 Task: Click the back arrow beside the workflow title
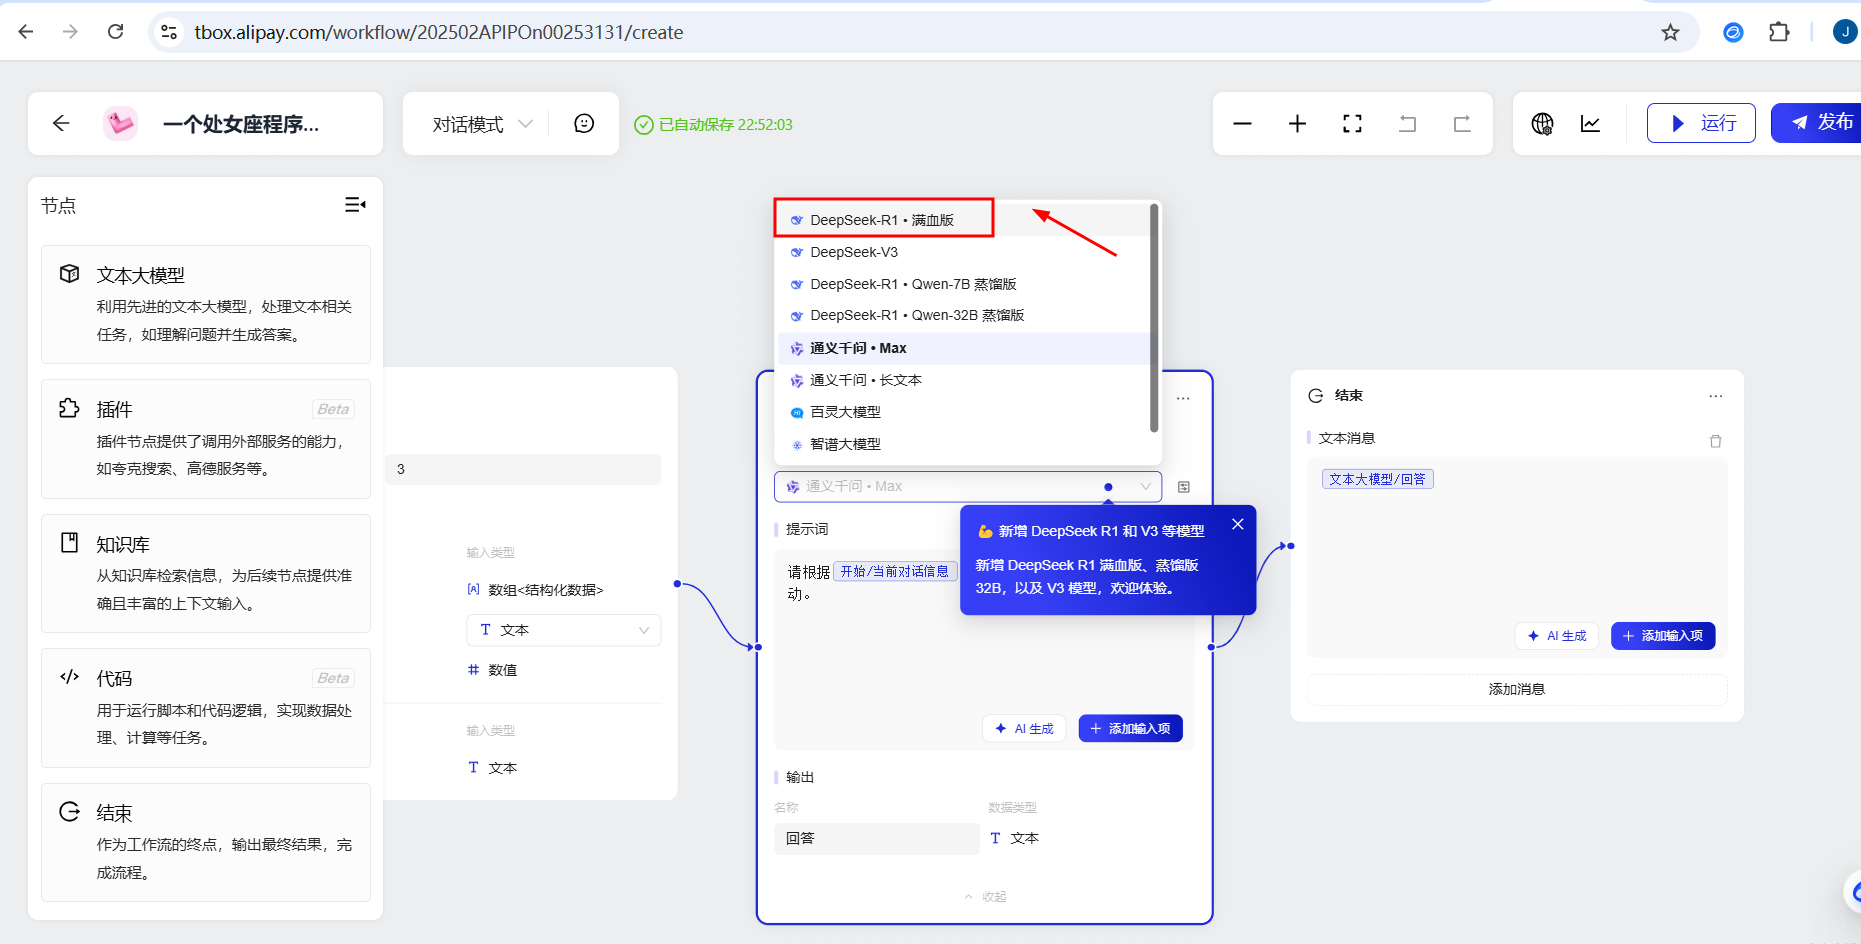(x=61, y=123)
